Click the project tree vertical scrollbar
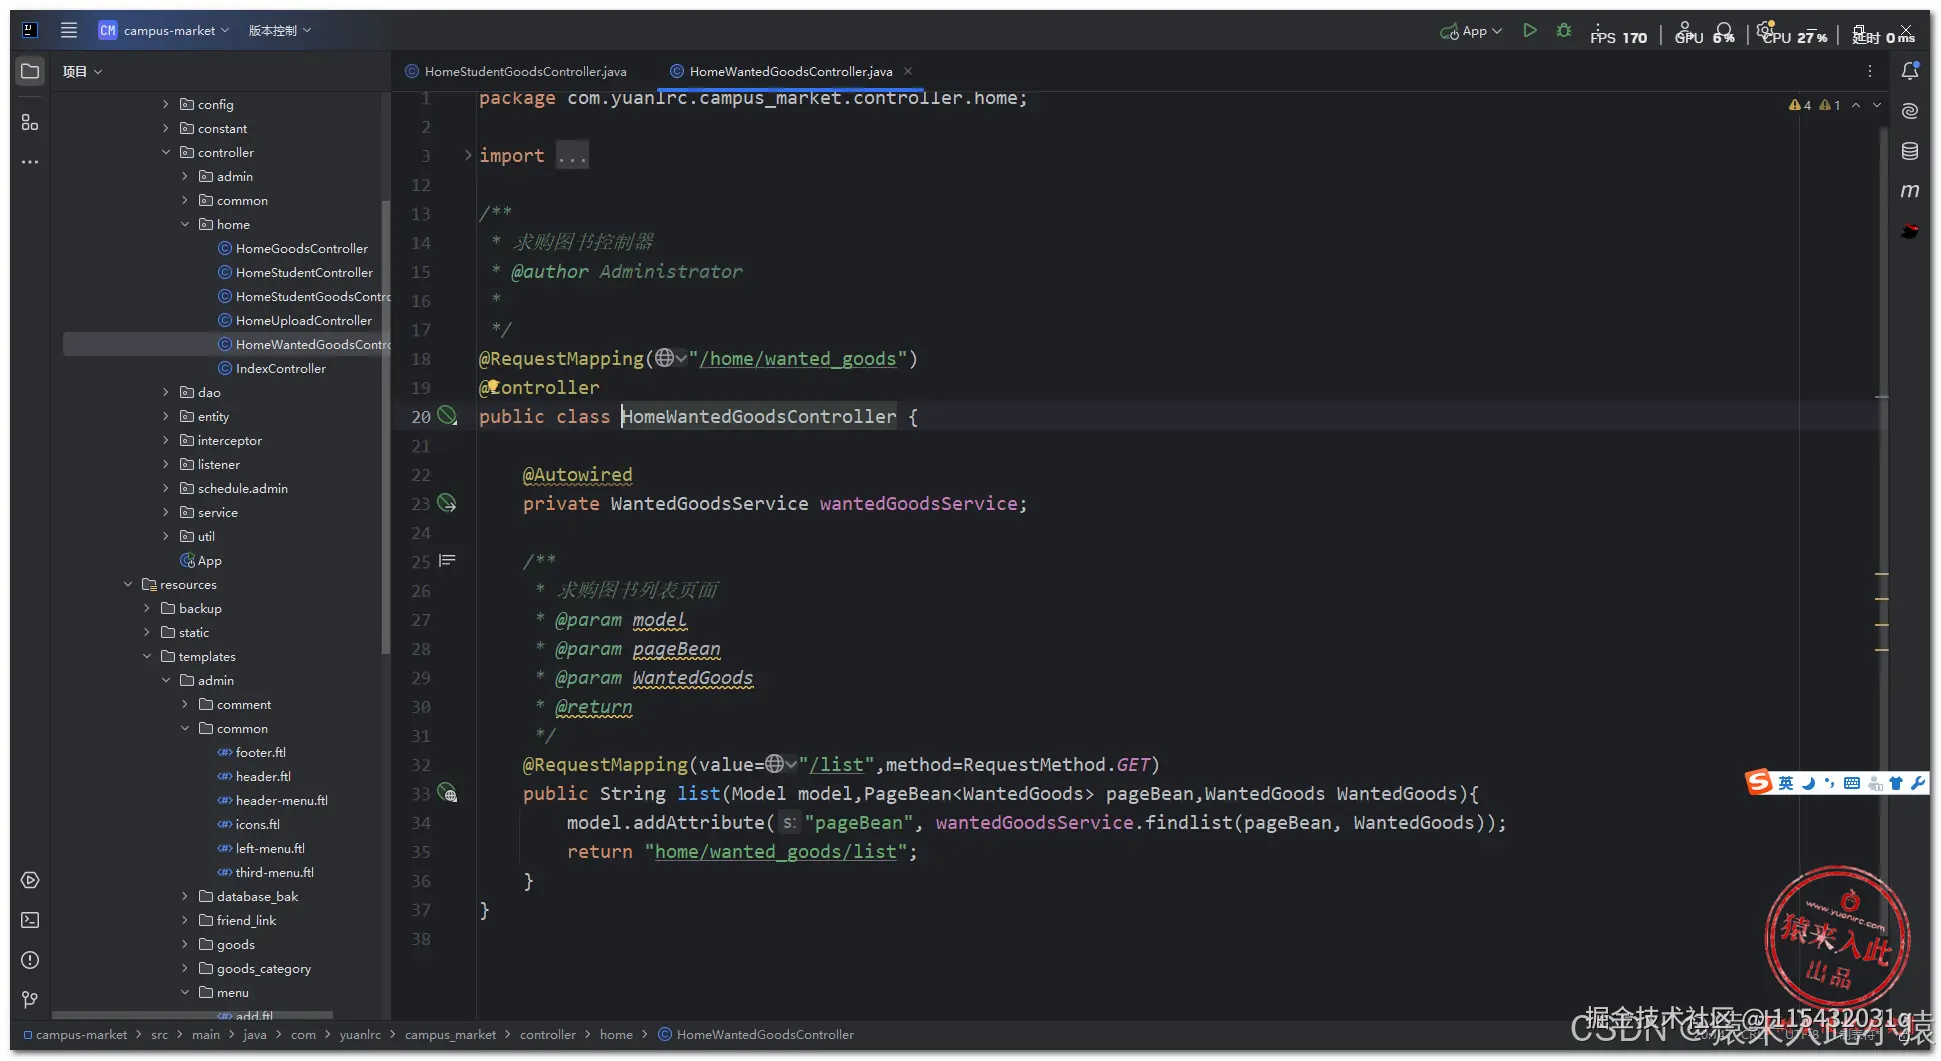This screenshot has height=1061, width=1941. (386, 428)
